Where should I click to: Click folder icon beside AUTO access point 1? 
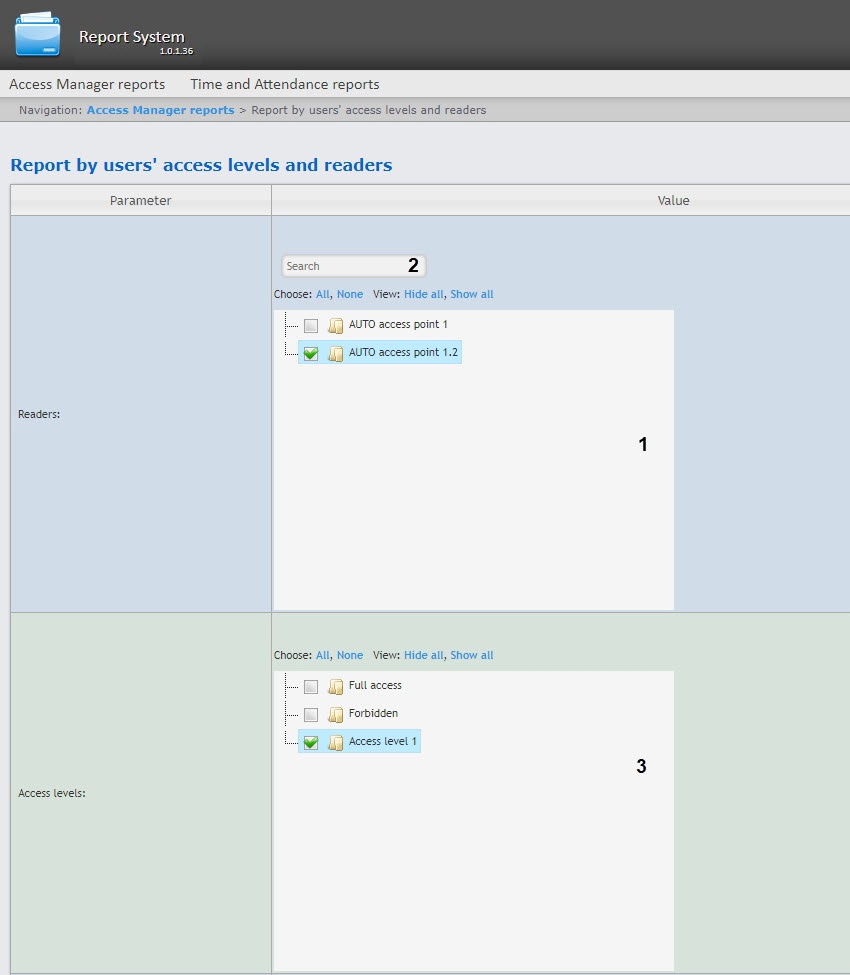[x=336, y=326]
